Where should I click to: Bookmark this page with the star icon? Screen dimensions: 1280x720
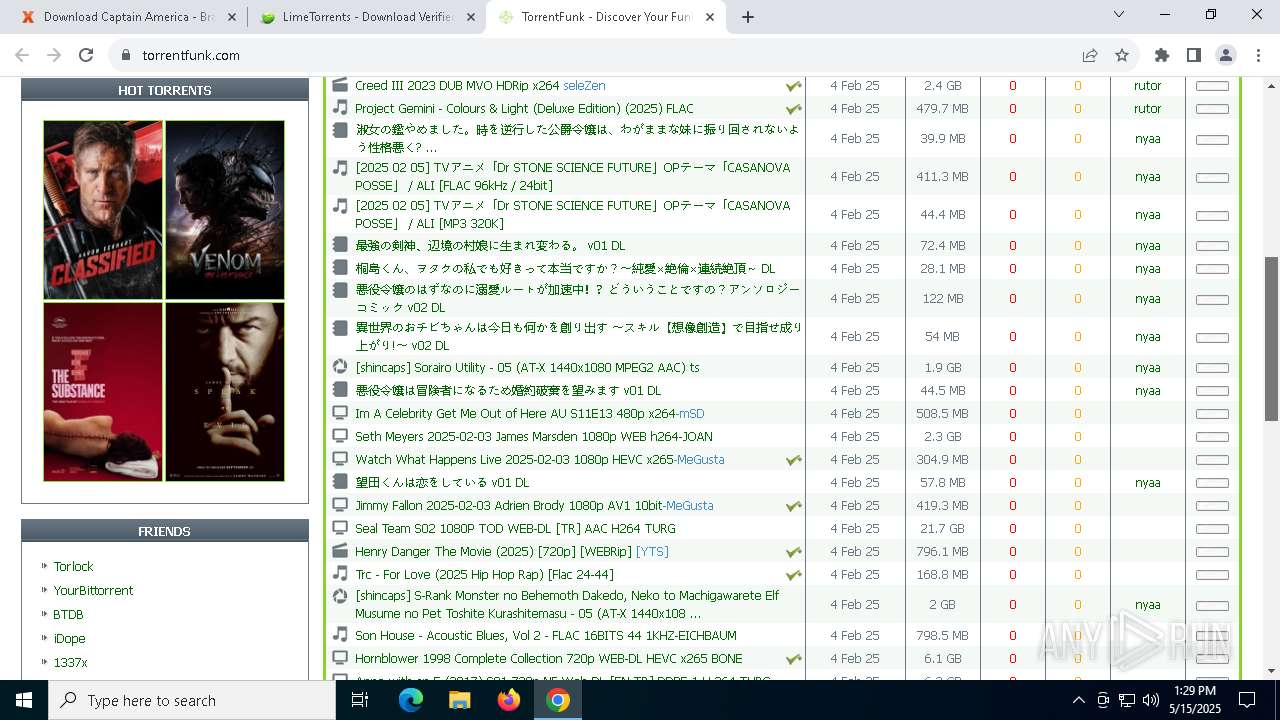click(1122, 55)
